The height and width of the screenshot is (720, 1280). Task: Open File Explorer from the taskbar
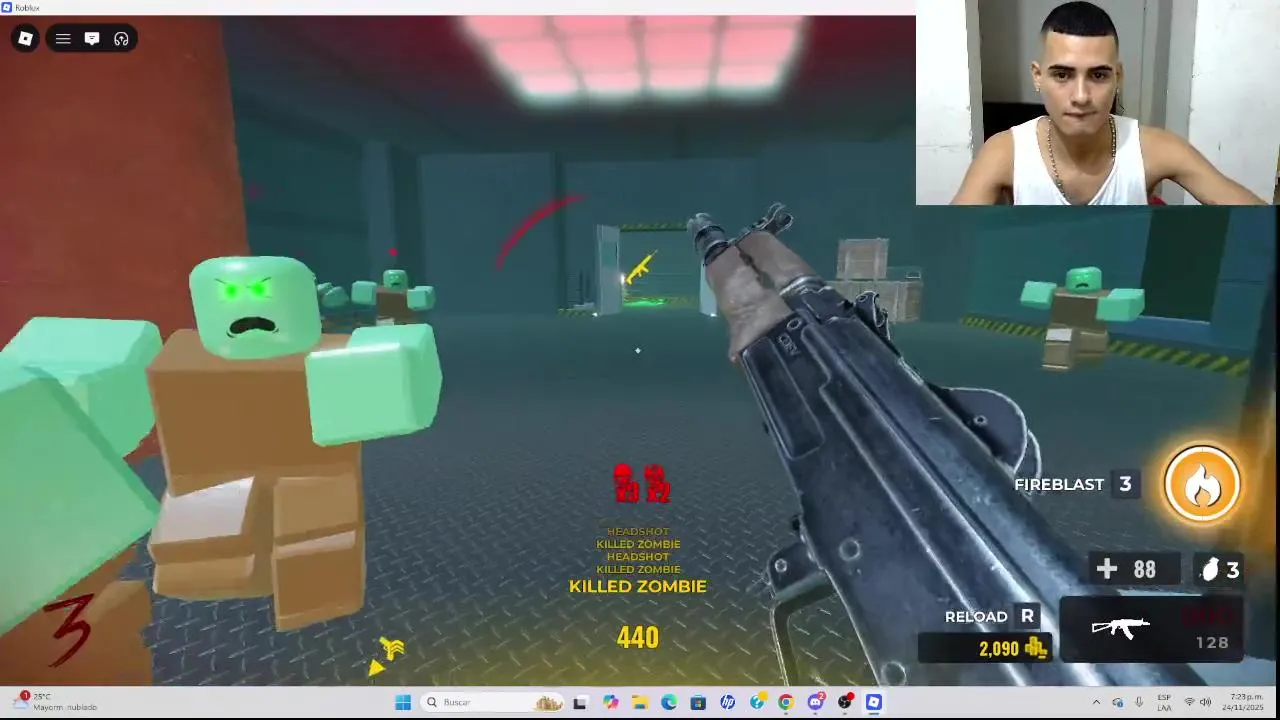[x=639, y=702]
